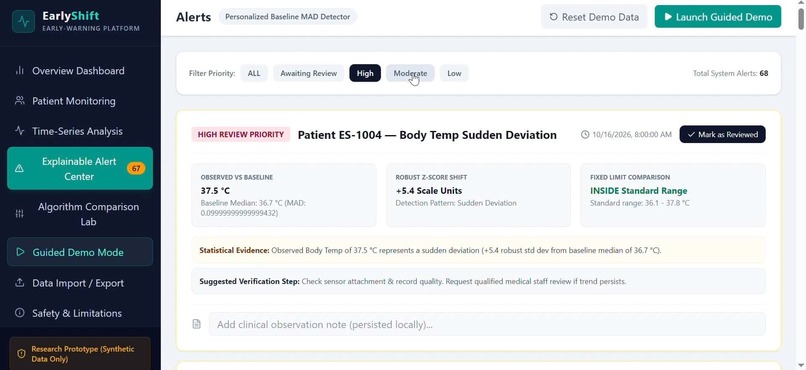This screenshot has height=370, width=806.
Task: Mark the ES-1004 alert as reviewed
Action: (x=722, y=135)
